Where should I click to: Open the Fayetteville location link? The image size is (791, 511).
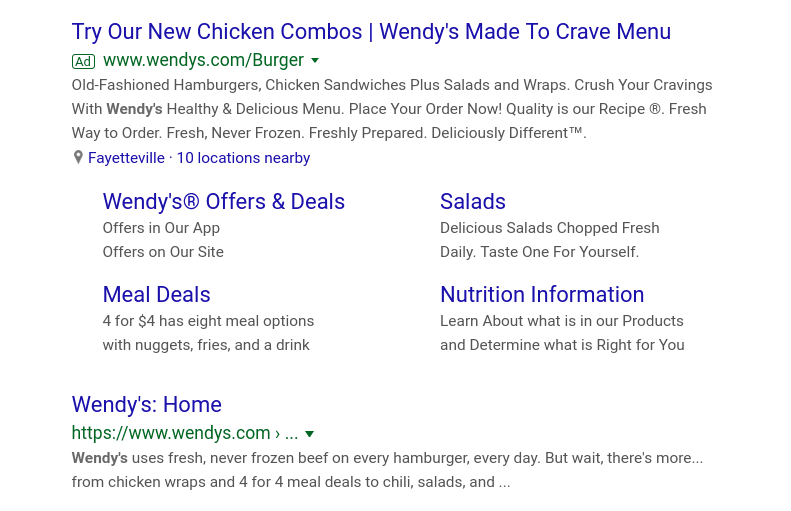coord(126,158)
